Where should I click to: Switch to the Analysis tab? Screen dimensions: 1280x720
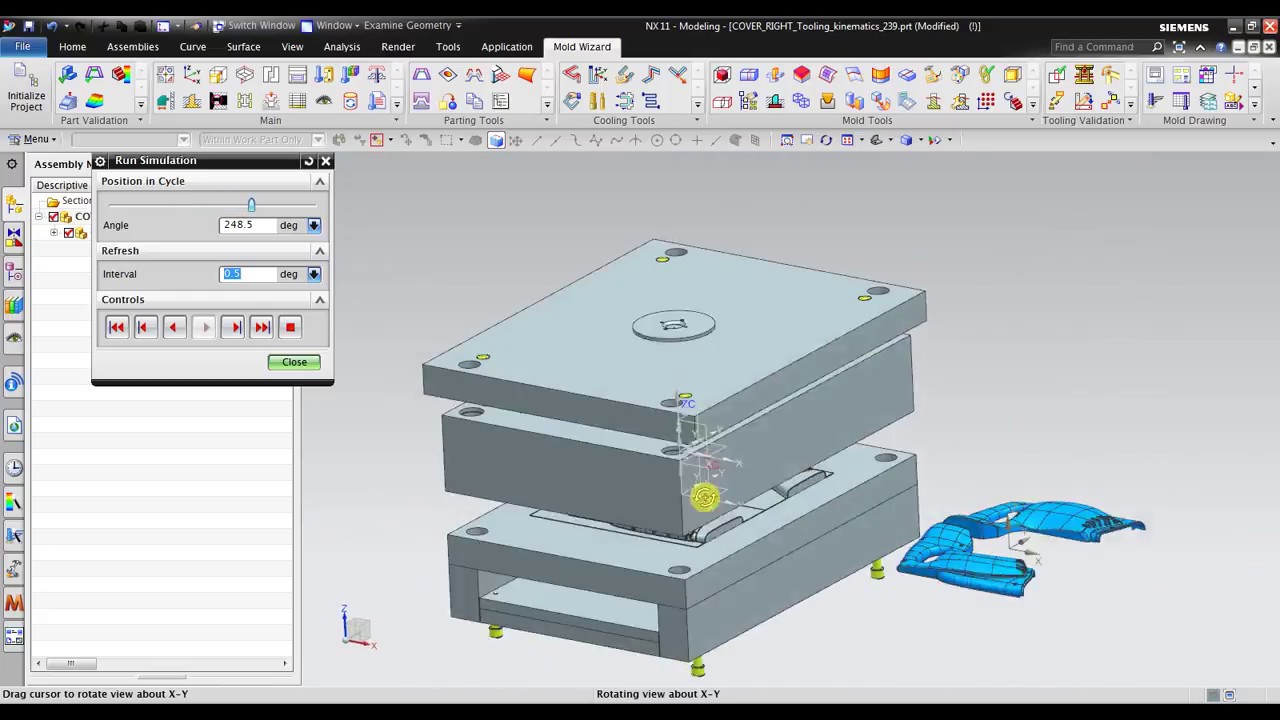point(342,47)
